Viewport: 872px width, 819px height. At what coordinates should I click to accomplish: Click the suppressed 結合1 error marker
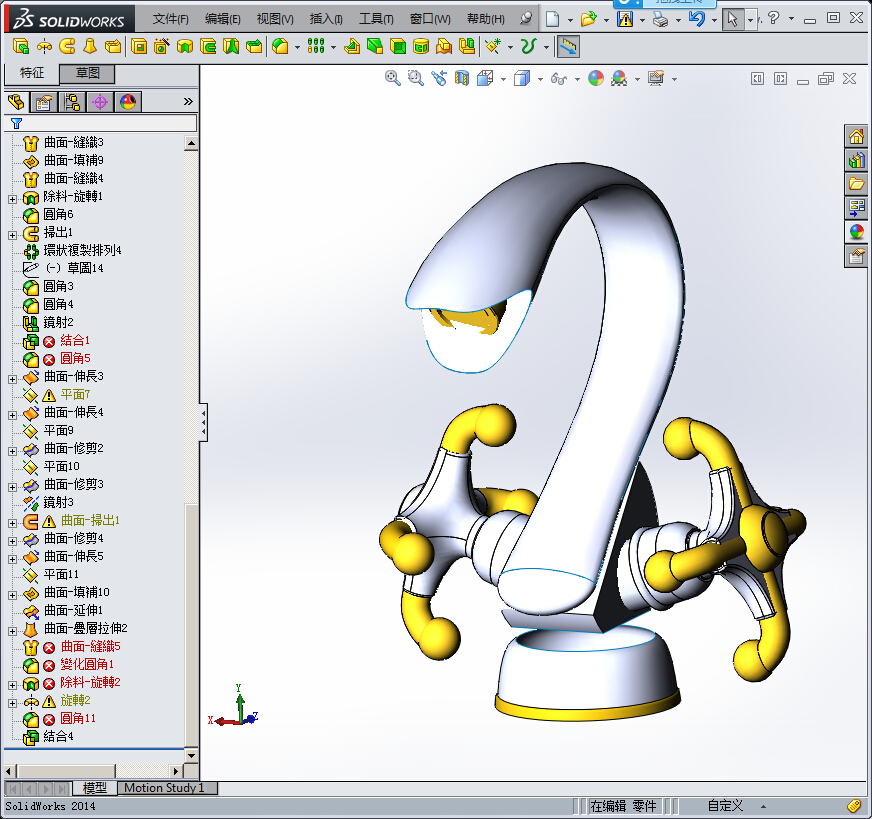[x=46, y=340]
